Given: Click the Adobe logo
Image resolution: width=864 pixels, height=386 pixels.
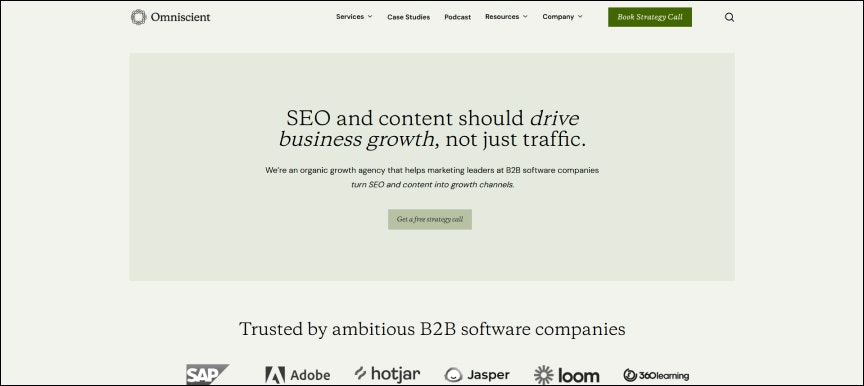Looking at the screenshot, I should click(x=298, y=375).
